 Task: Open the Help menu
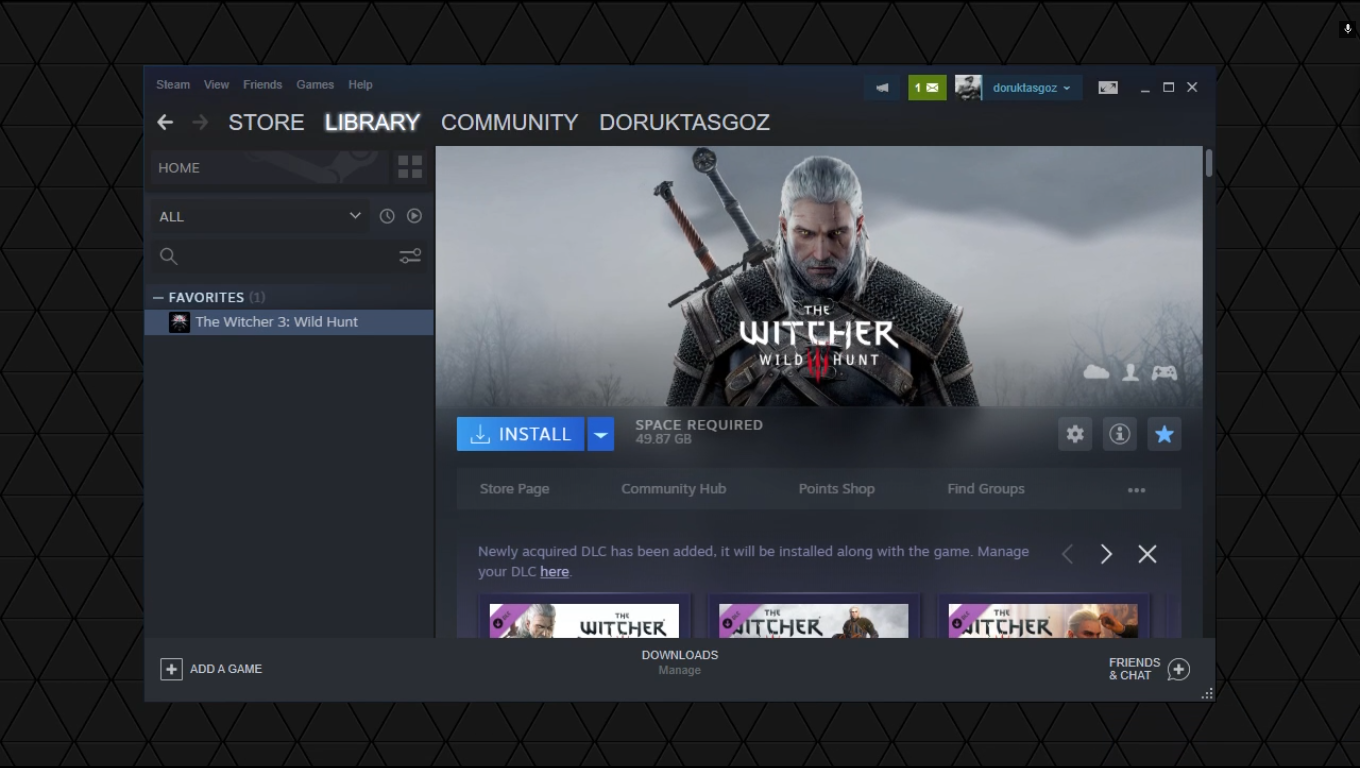[x=360, y=85]
